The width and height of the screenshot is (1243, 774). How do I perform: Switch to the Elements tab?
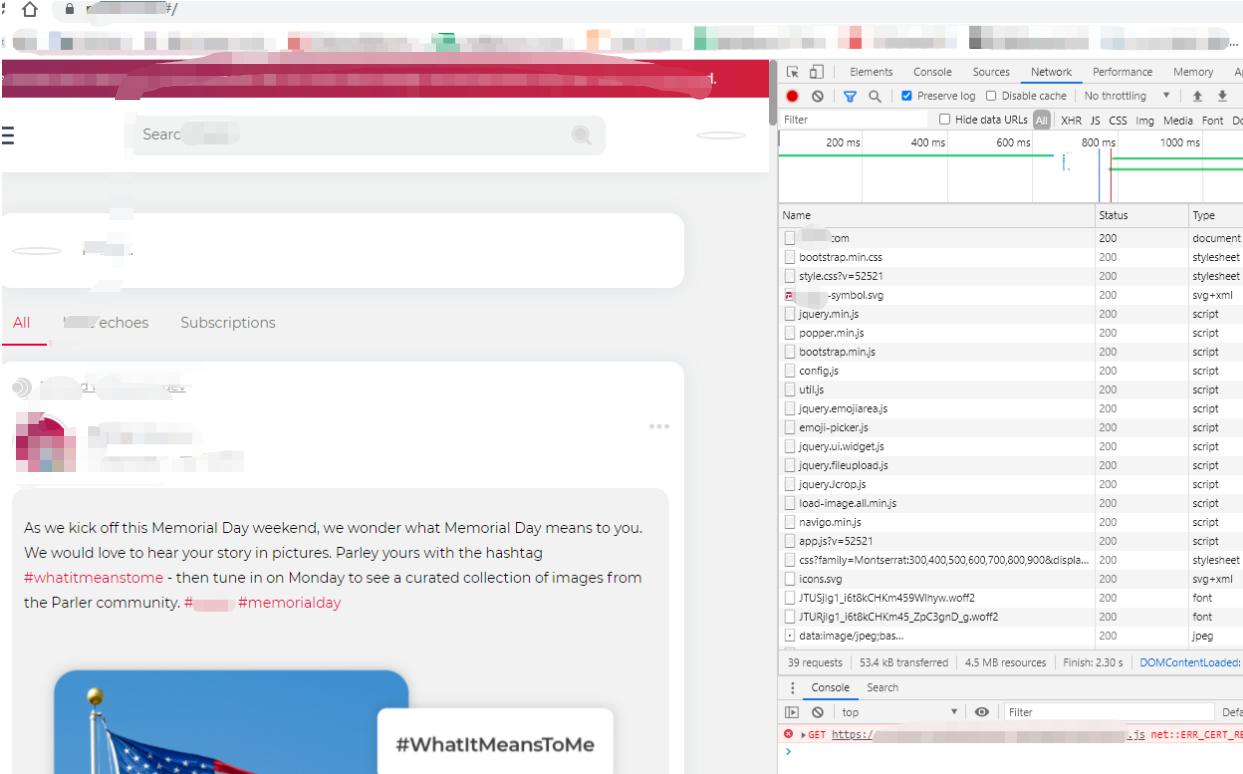pos(871,72)
